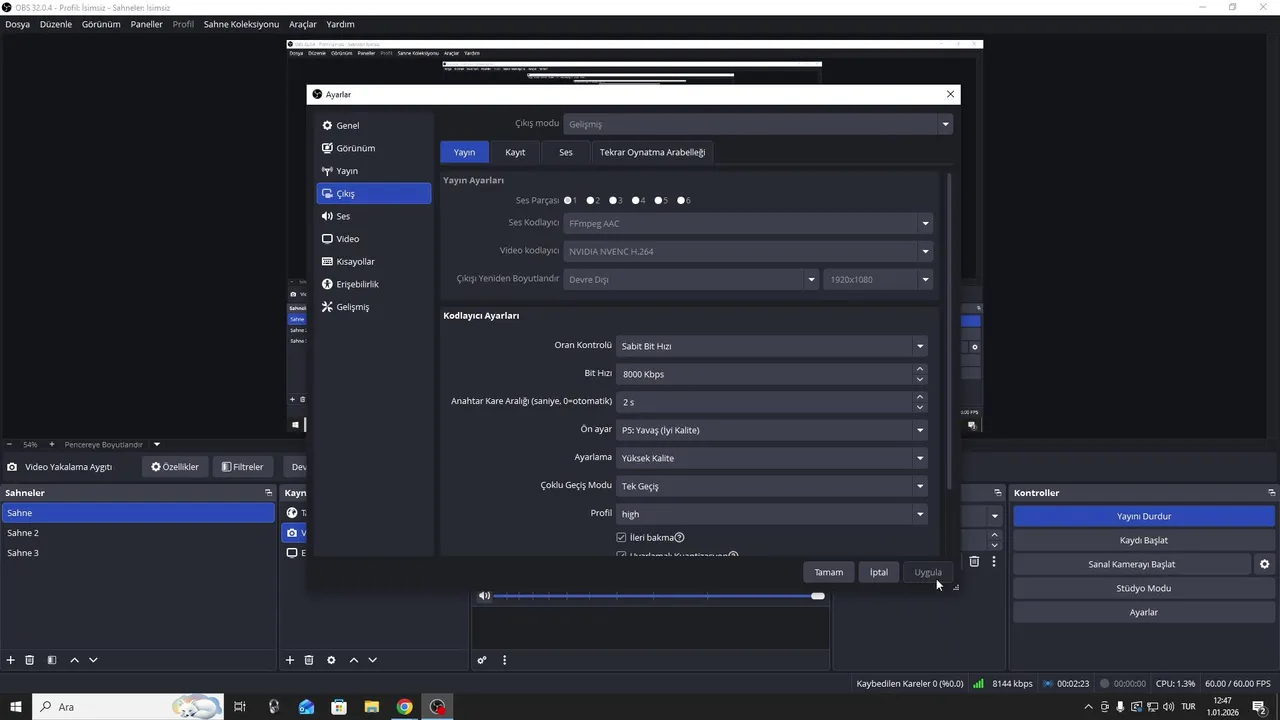The height and width of the screenshot is (720, 1280).
Task: Move scene up in Sahneler toolbar
Action: pos(74,660)
